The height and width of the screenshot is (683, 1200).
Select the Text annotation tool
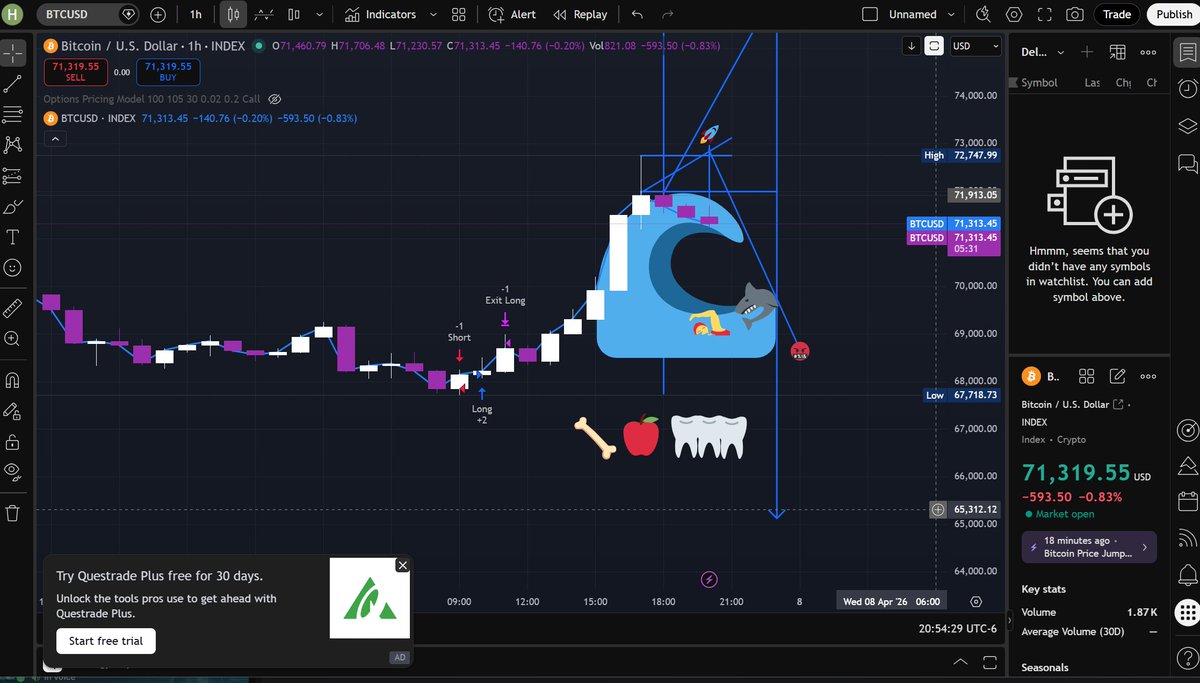pos(13,238)
